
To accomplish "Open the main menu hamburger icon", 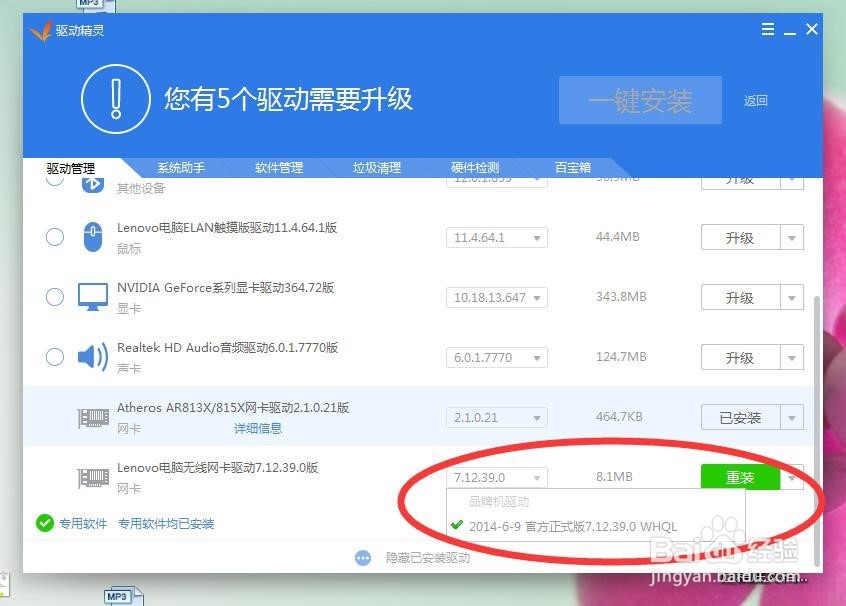I will pos(768,29).
